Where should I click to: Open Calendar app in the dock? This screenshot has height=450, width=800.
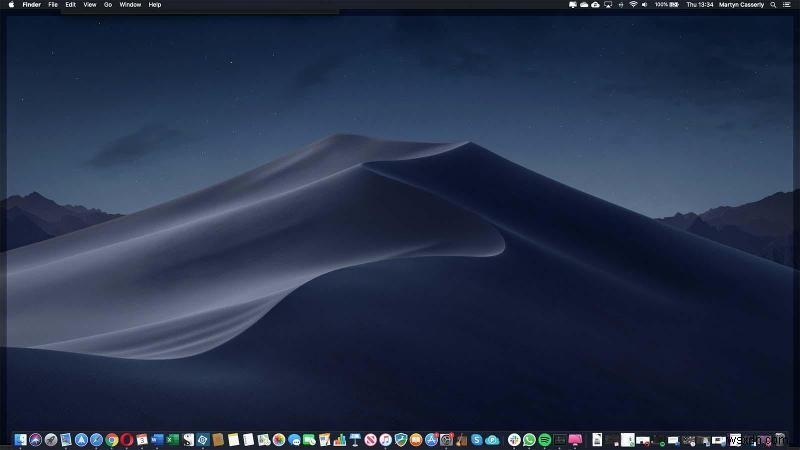coord(142,440)
